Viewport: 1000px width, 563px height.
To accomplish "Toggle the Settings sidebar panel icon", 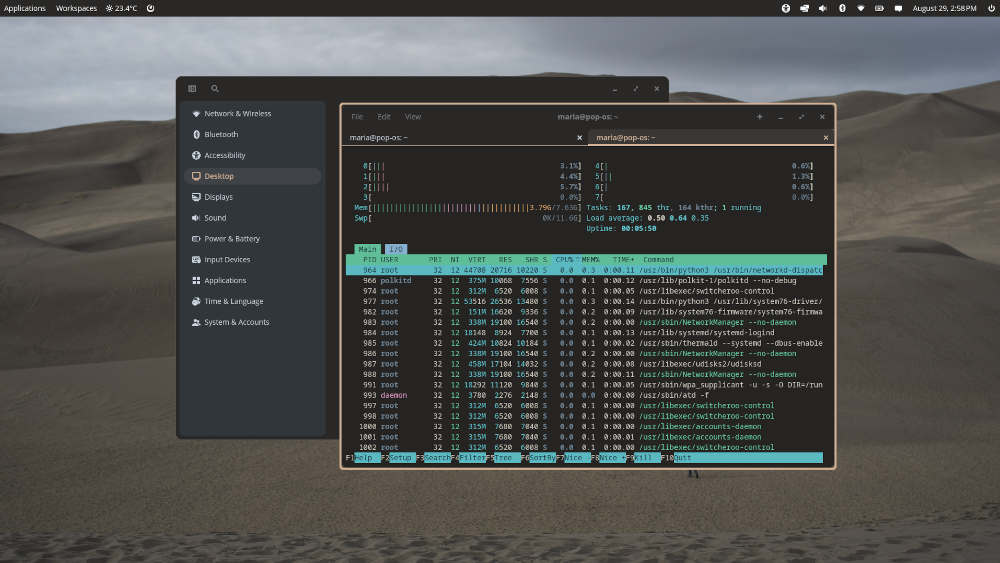I will coord(192,89).
